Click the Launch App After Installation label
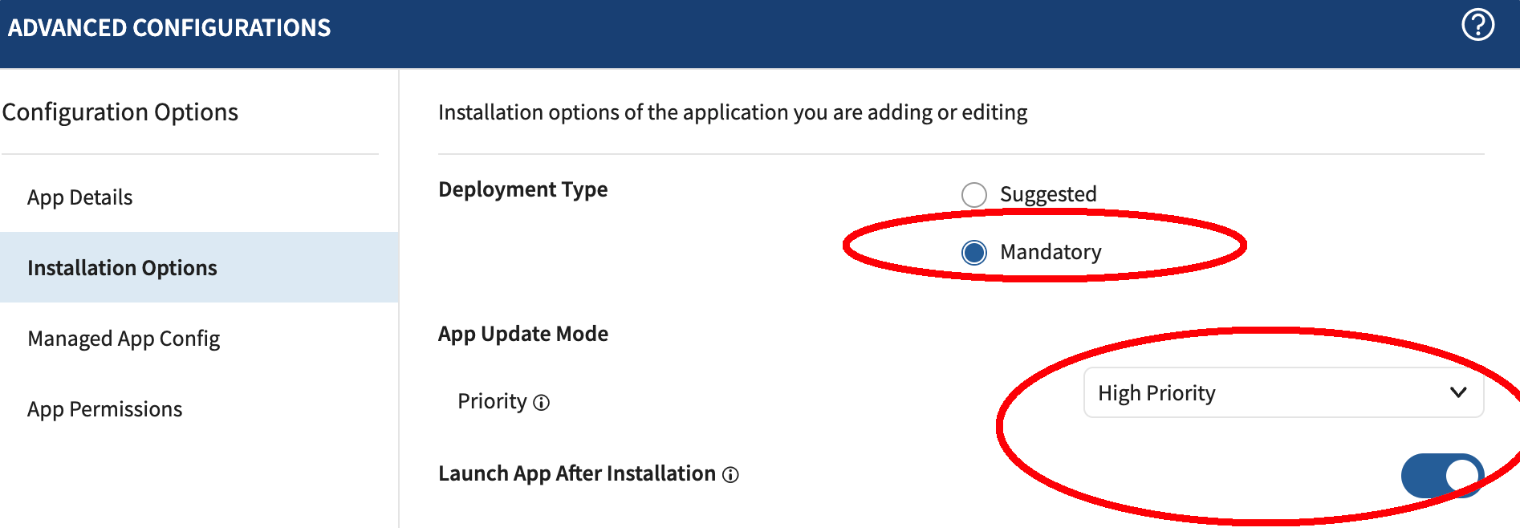The height and width of the screenshot is (528, 1520). click(577, 473)
